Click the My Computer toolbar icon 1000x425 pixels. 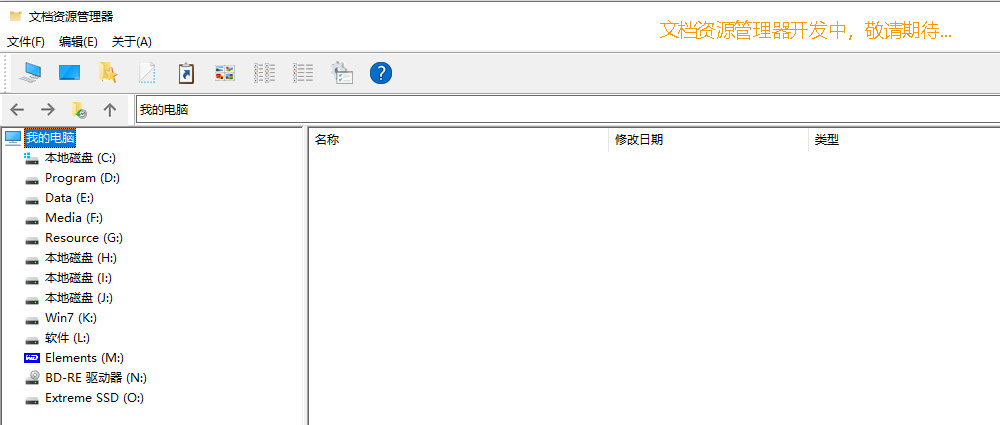(30, 73)
